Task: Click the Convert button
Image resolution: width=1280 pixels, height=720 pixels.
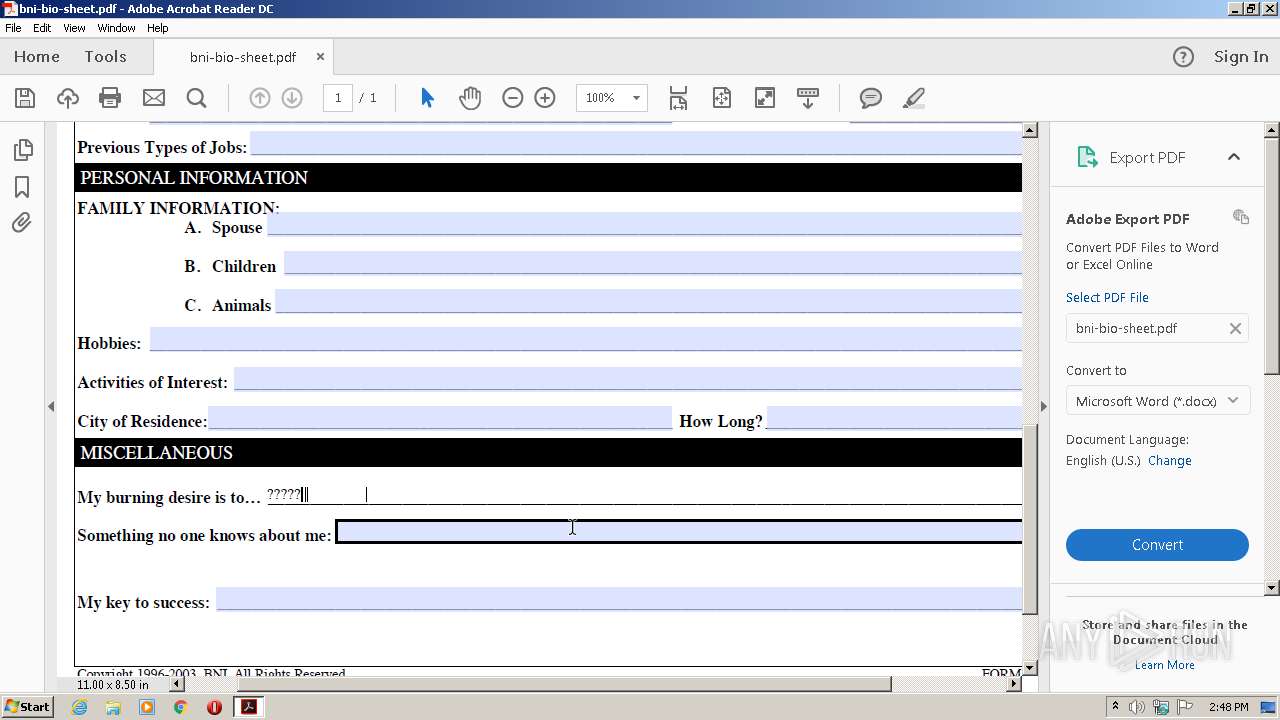Action: coord(1157,545)
